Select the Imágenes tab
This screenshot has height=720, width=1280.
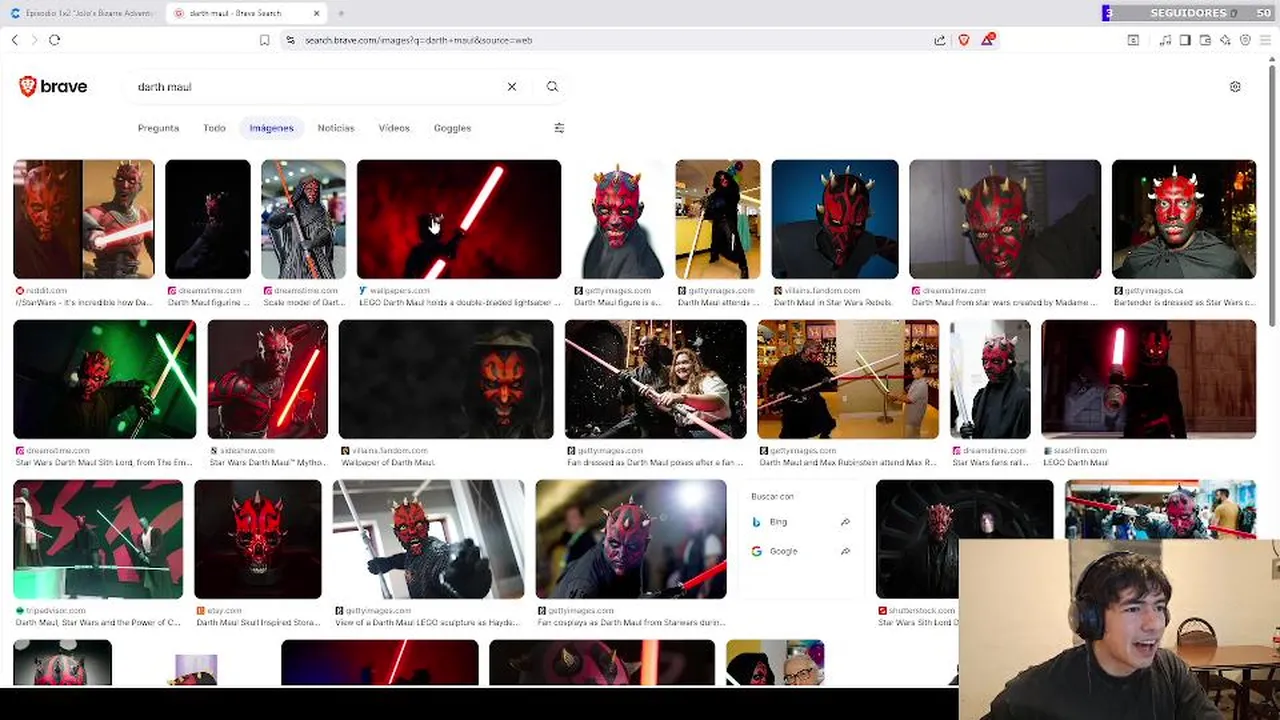[271, 128]
